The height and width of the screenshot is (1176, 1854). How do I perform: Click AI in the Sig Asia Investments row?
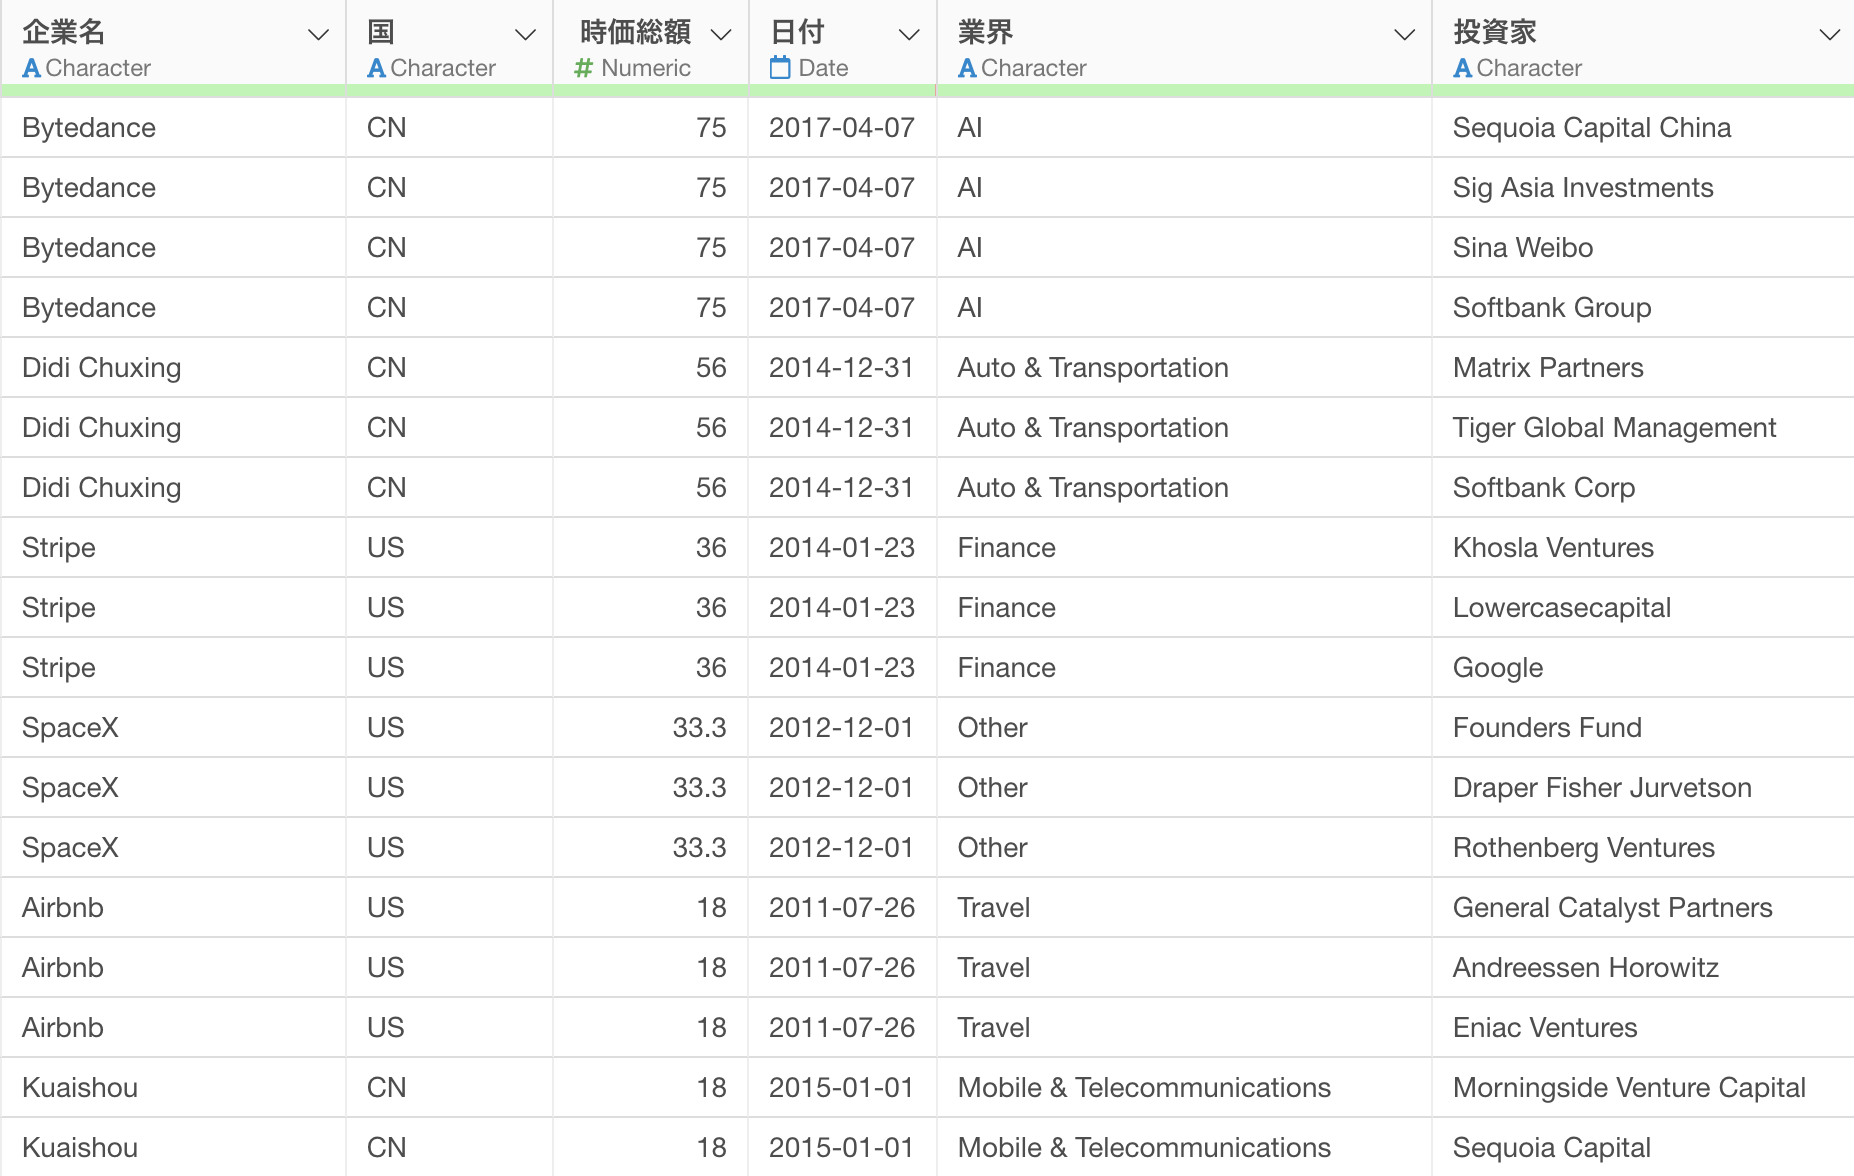pyautogui.click(x=970, y=188)
